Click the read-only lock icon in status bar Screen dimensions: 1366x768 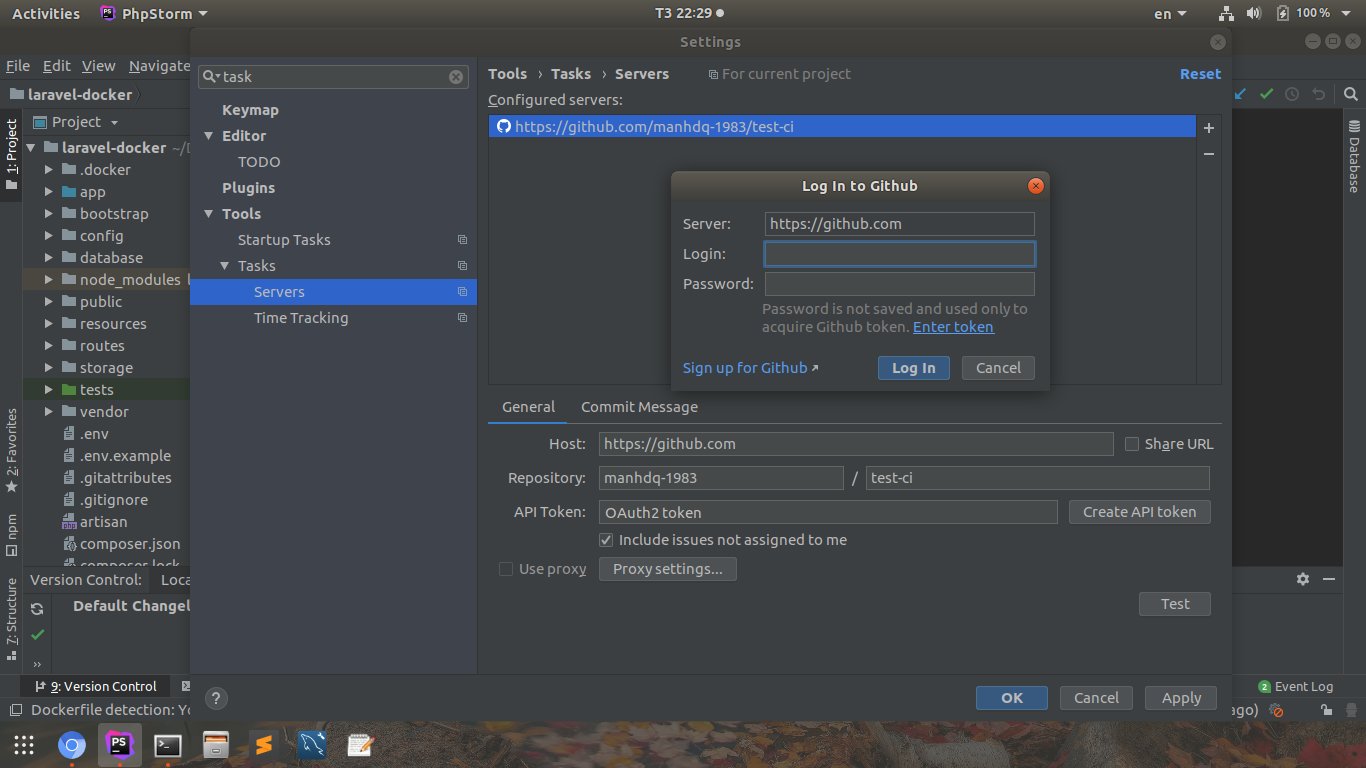pos(1326,710)
